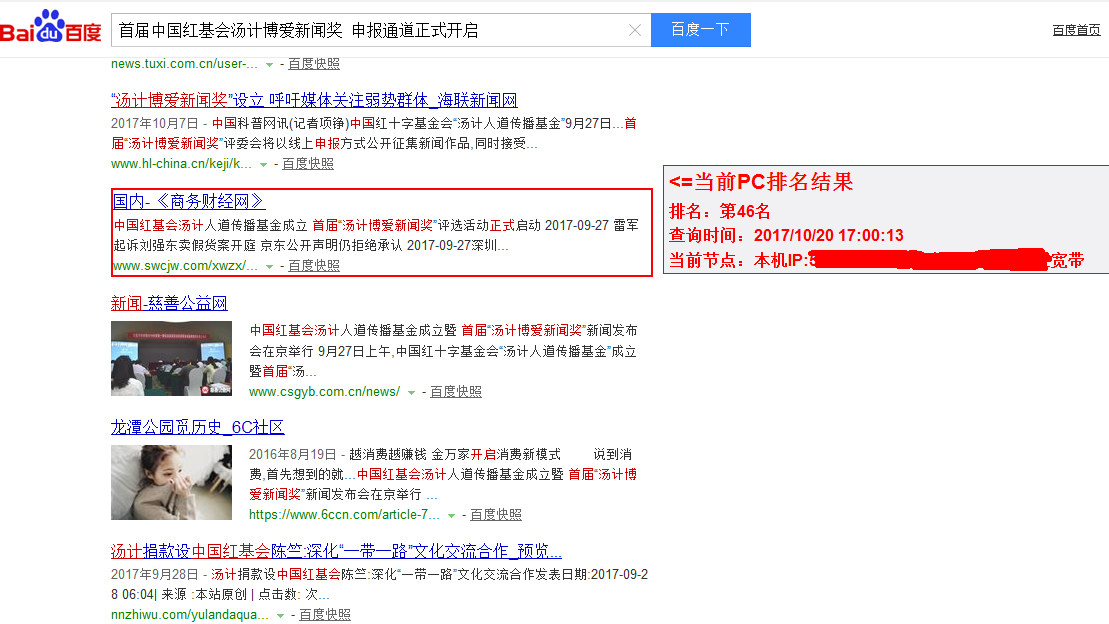
Task: Click the 2016年8月19日 date text
Action: click(292, 454)
